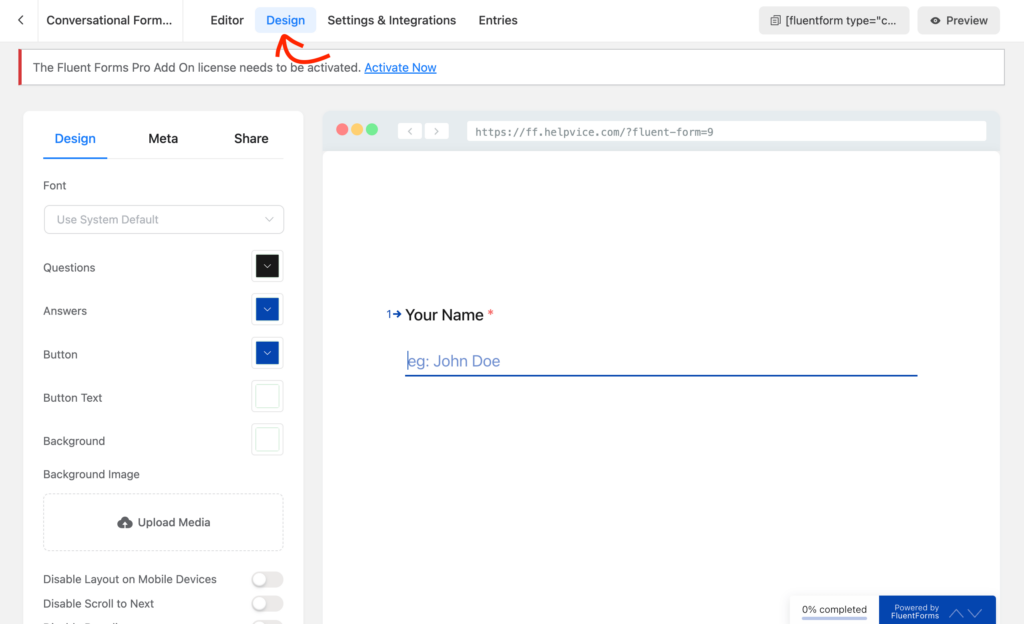Image resolution: width=1024 pixels, height=624 pixels.
Task: Click the Your Name input field in preview
Action: coord(660,361)
